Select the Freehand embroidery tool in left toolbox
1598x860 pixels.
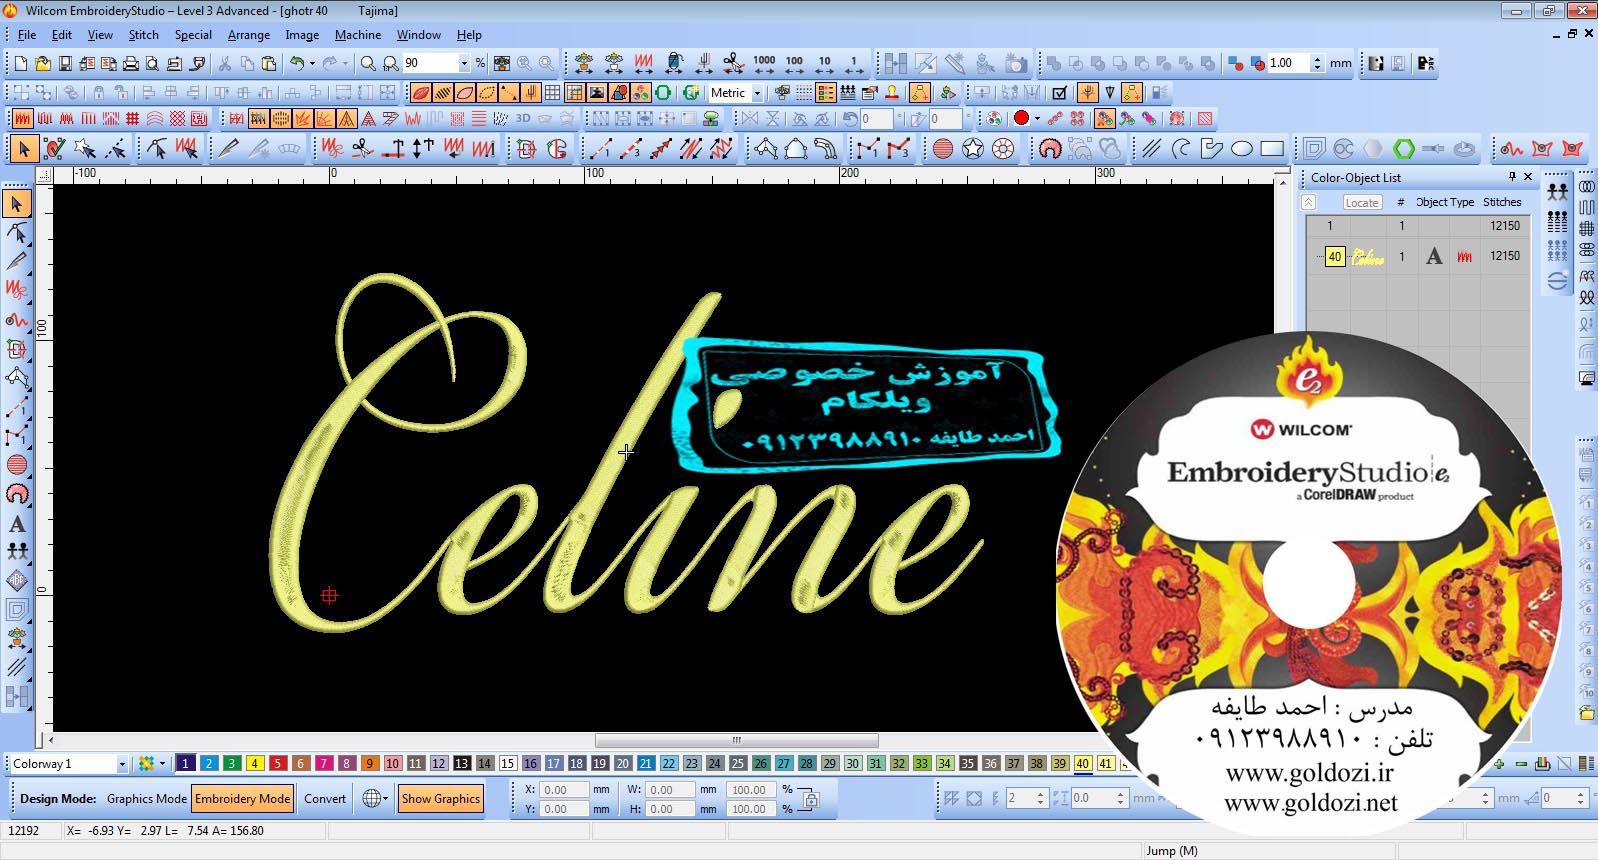(16, 320)
